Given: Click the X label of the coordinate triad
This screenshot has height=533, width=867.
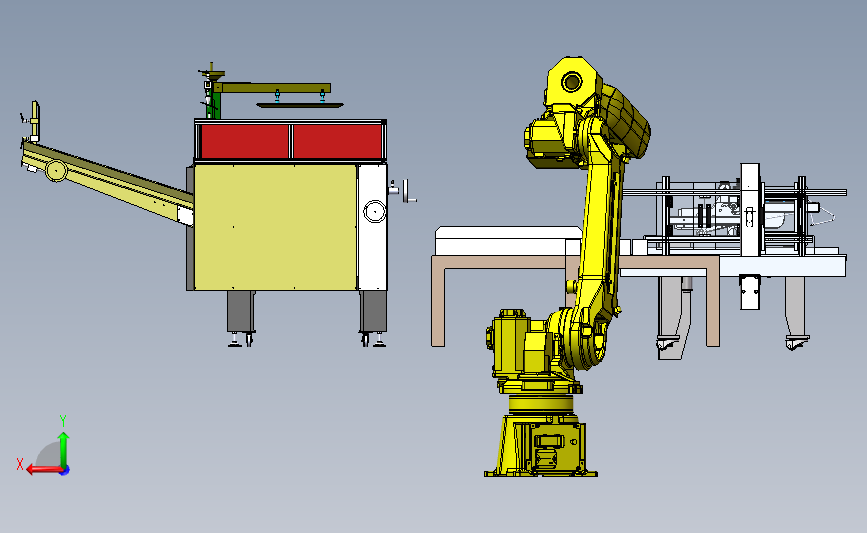Looking at the screenshot, I should point(20,464).
